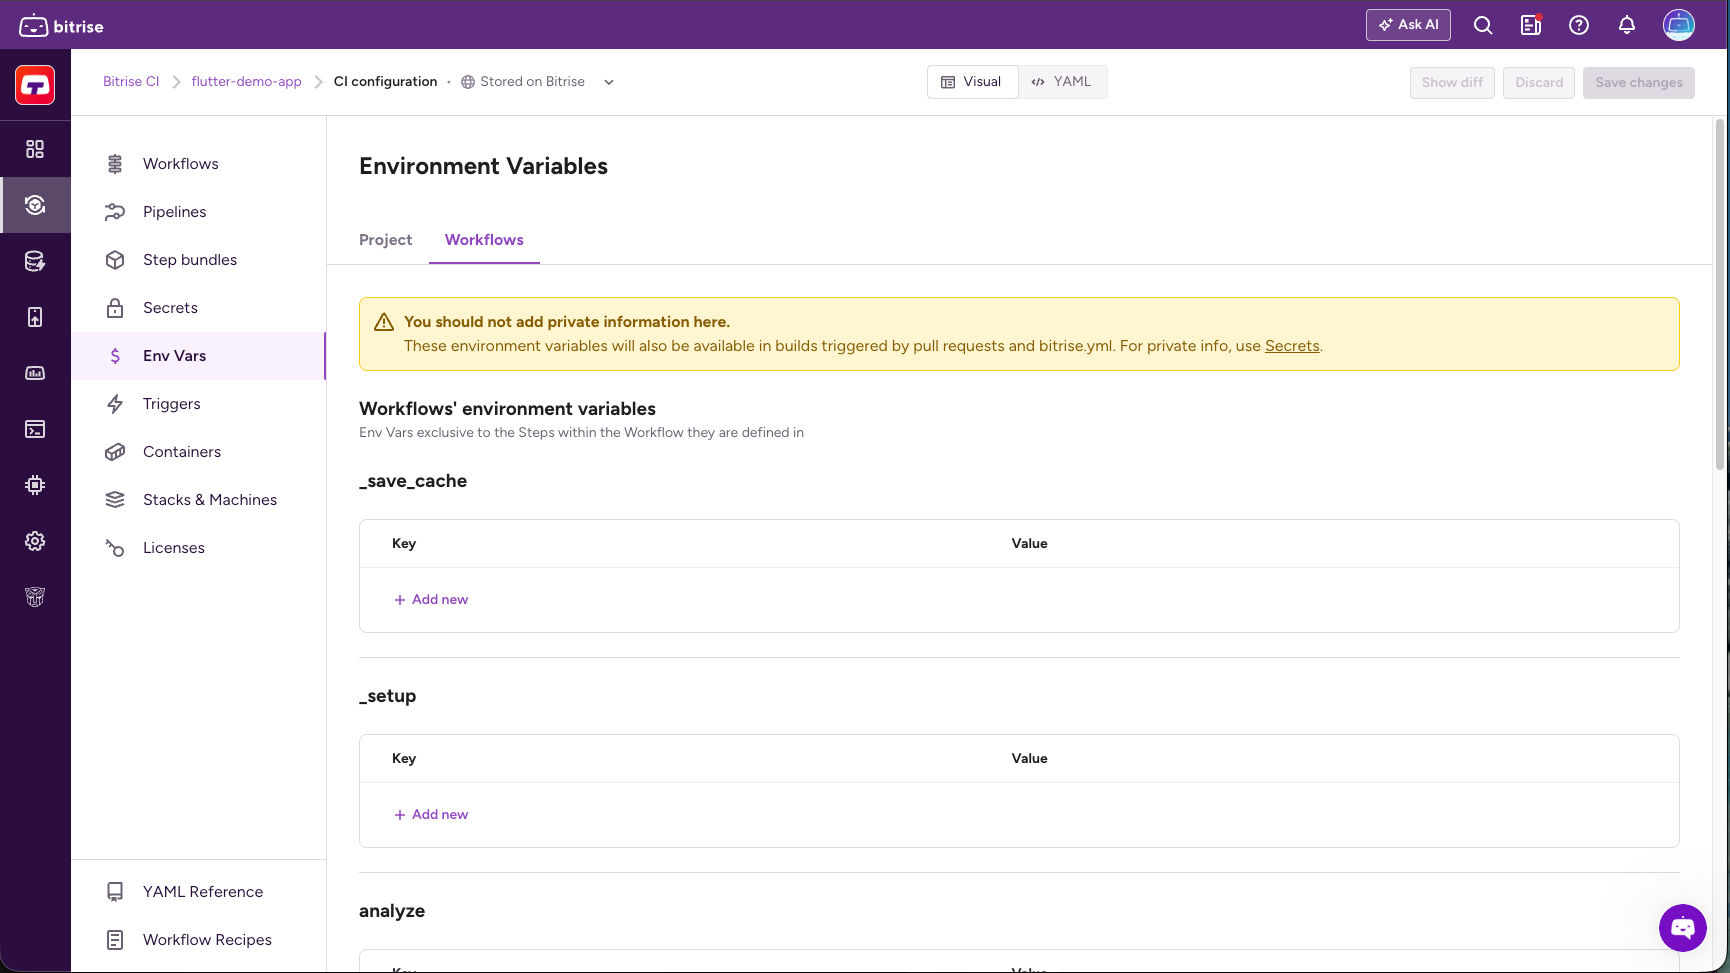Viewport: 1730px width, 973px height.
Task: Select the Workflows tab
Action: (x=484, y=240)
